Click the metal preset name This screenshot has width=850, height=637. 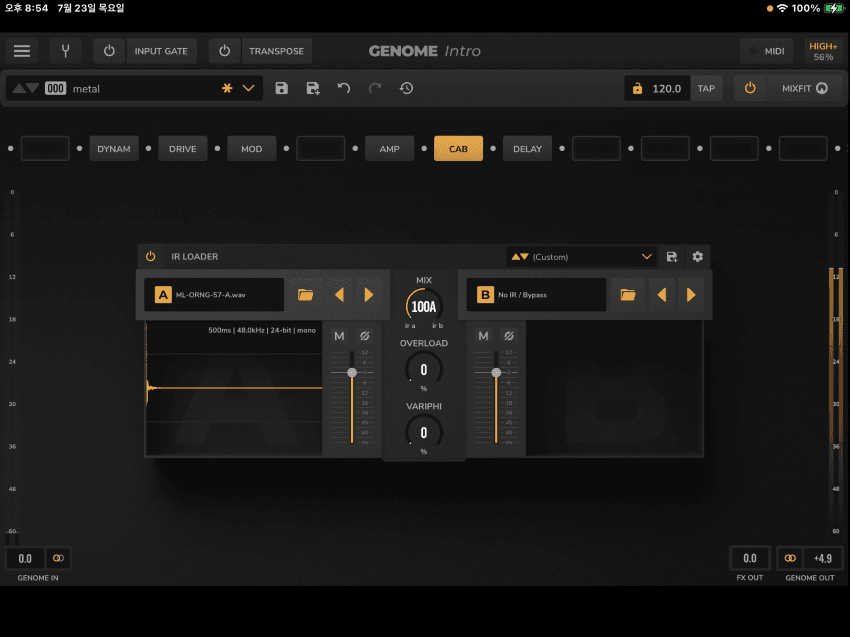(x=86, y=89)
